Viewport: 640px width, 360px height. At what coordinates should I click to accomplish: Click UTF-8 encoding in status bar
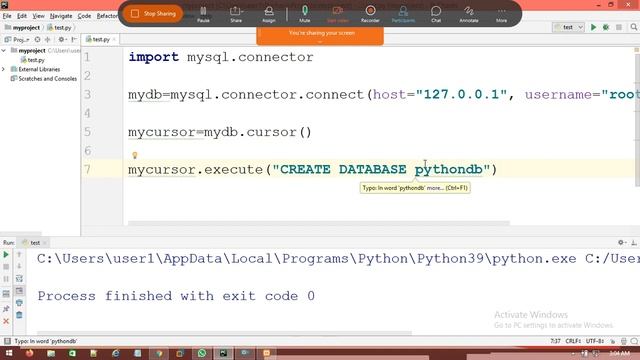595,341
